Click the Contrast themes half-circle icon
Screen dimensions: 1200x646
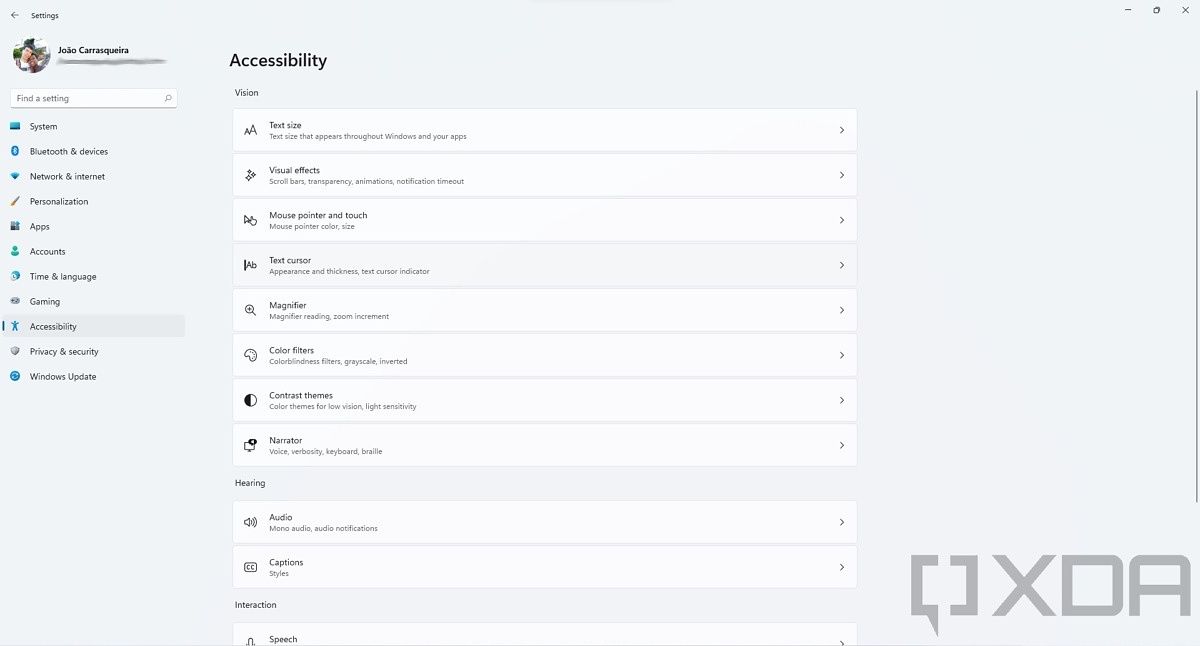point(250,400)
